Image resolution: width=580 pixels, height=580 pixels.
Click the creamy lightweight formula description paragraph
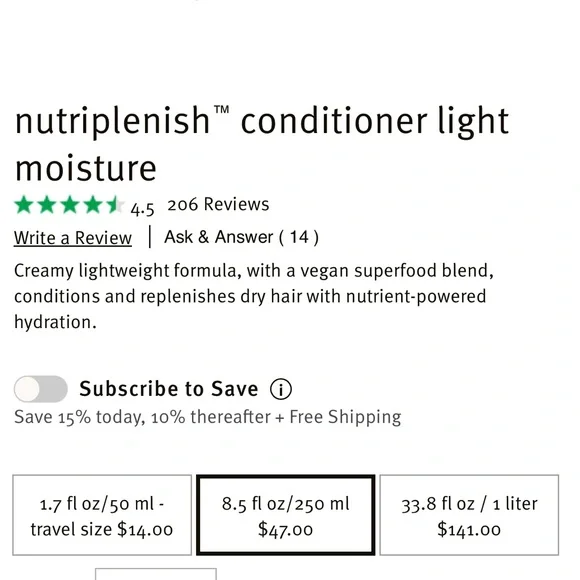click(x=254, y=296)
